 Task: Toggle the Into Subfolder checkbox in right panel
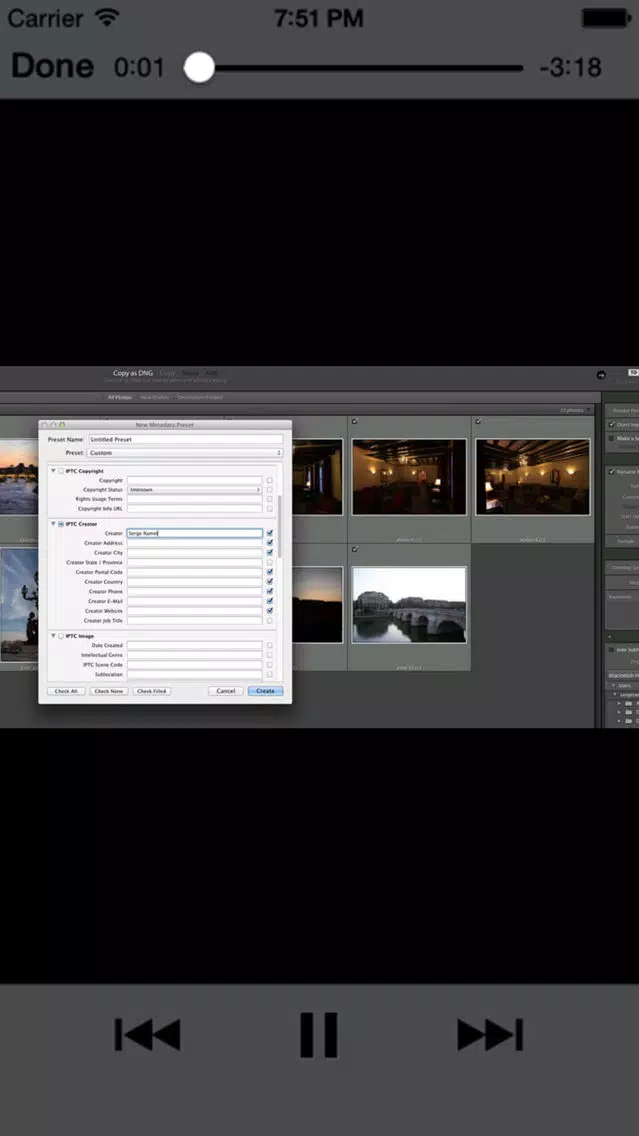pos(612,650)
